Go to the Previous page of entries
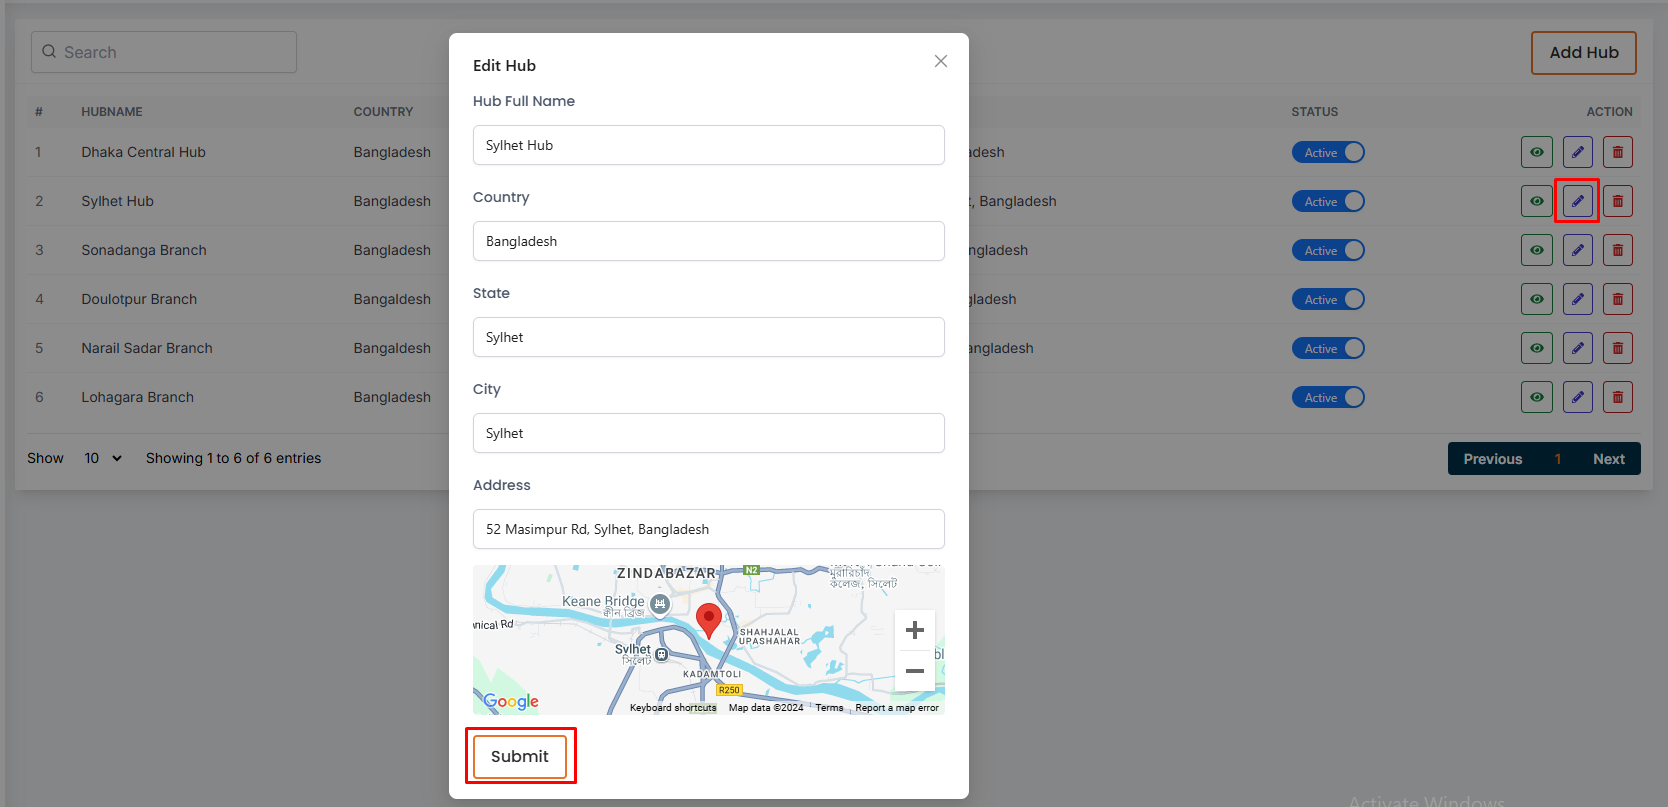The height and width of the screenshot is (807, 1668). tap(1492, 459)
